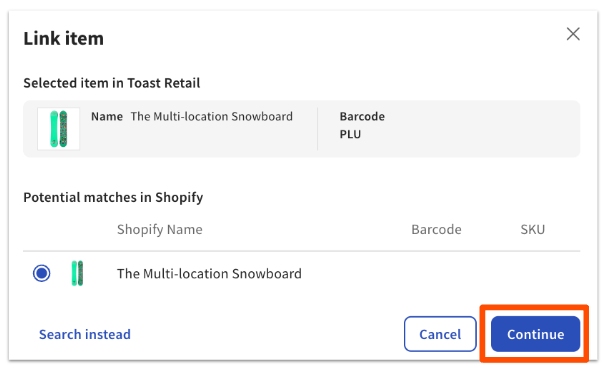Click the SKU column header
Image resolution: width=609 pixels, height=370 pixels.
click(x=532, y=229)
